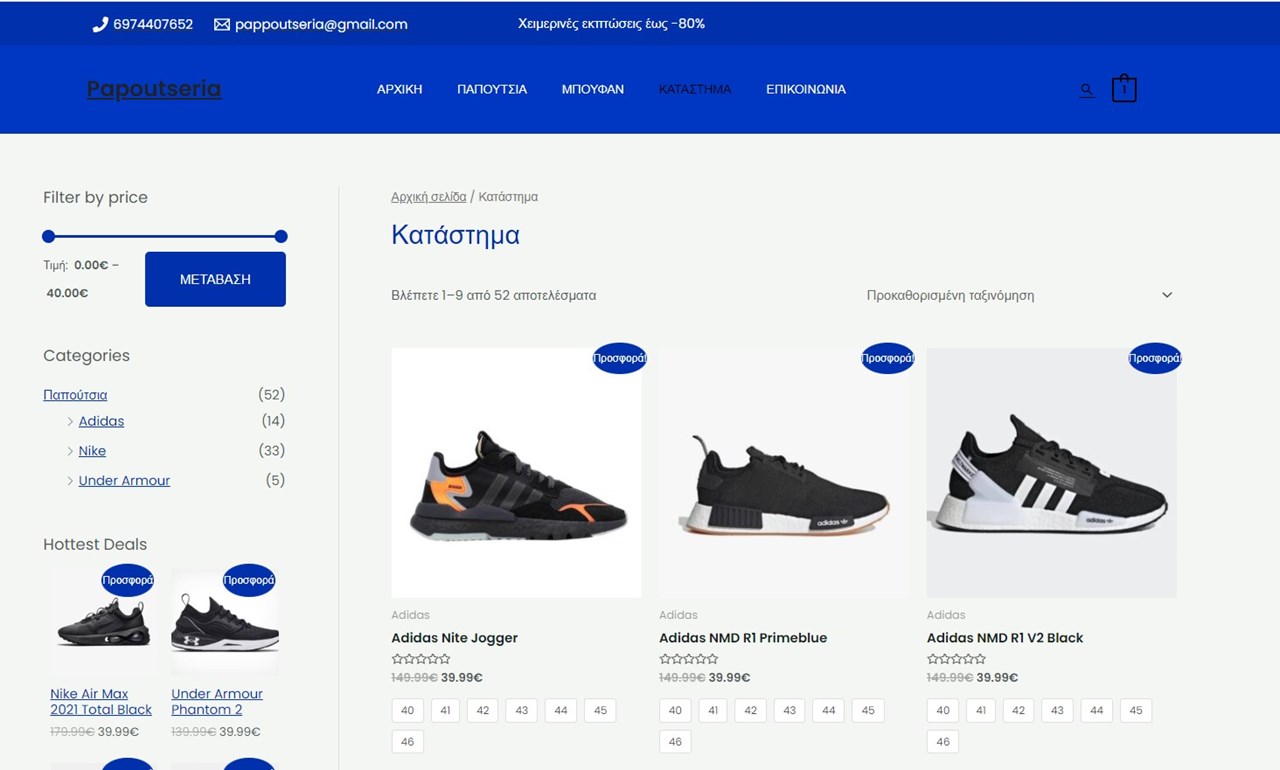
Task: Open the Προκαθορισμένη ταξινόμηση sorting dropdown
Action: pyautogui.click(x=1018, y=295)
